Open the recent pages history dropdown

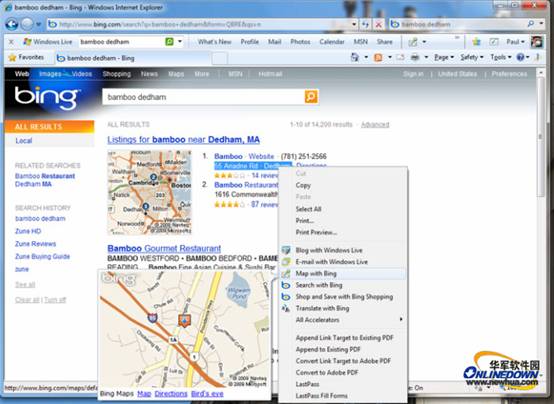39,25
